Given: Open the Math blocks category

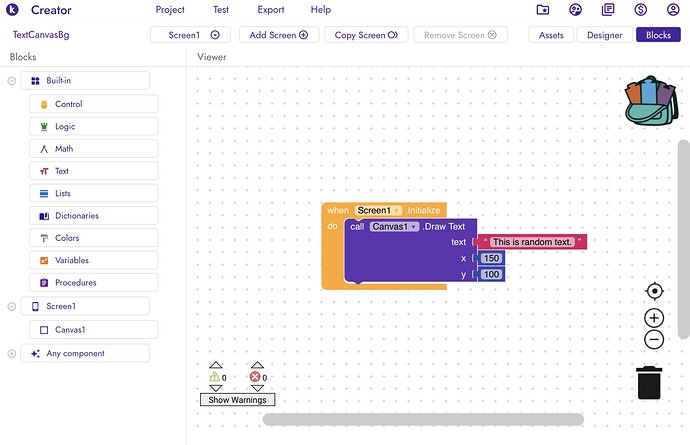Looking at the screenshot, I should pos(94,149).
